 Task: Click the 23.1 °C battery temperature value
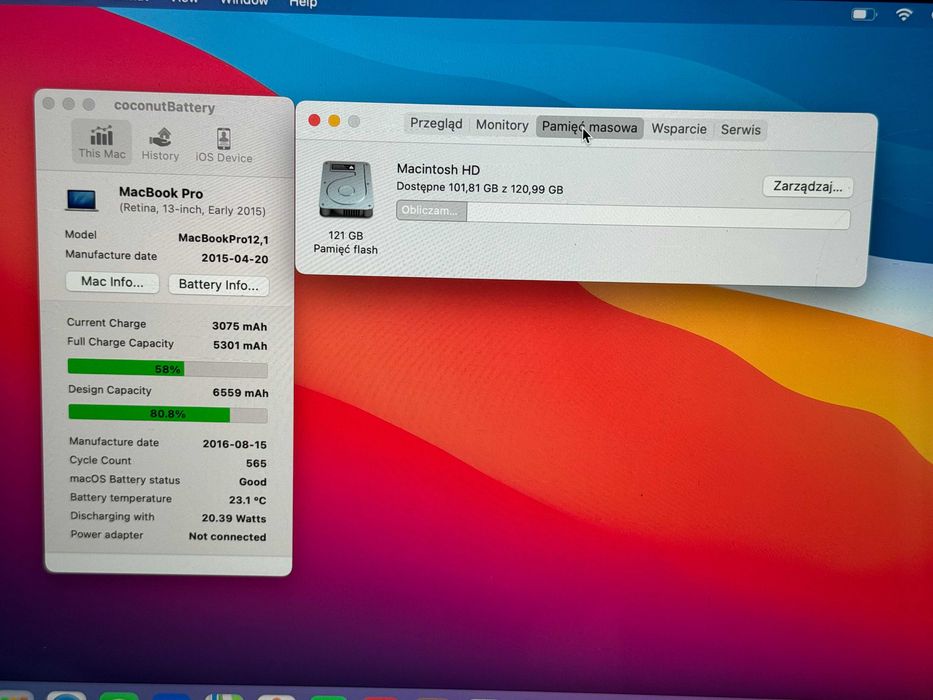pyautogui.click(x=248, y=500)
